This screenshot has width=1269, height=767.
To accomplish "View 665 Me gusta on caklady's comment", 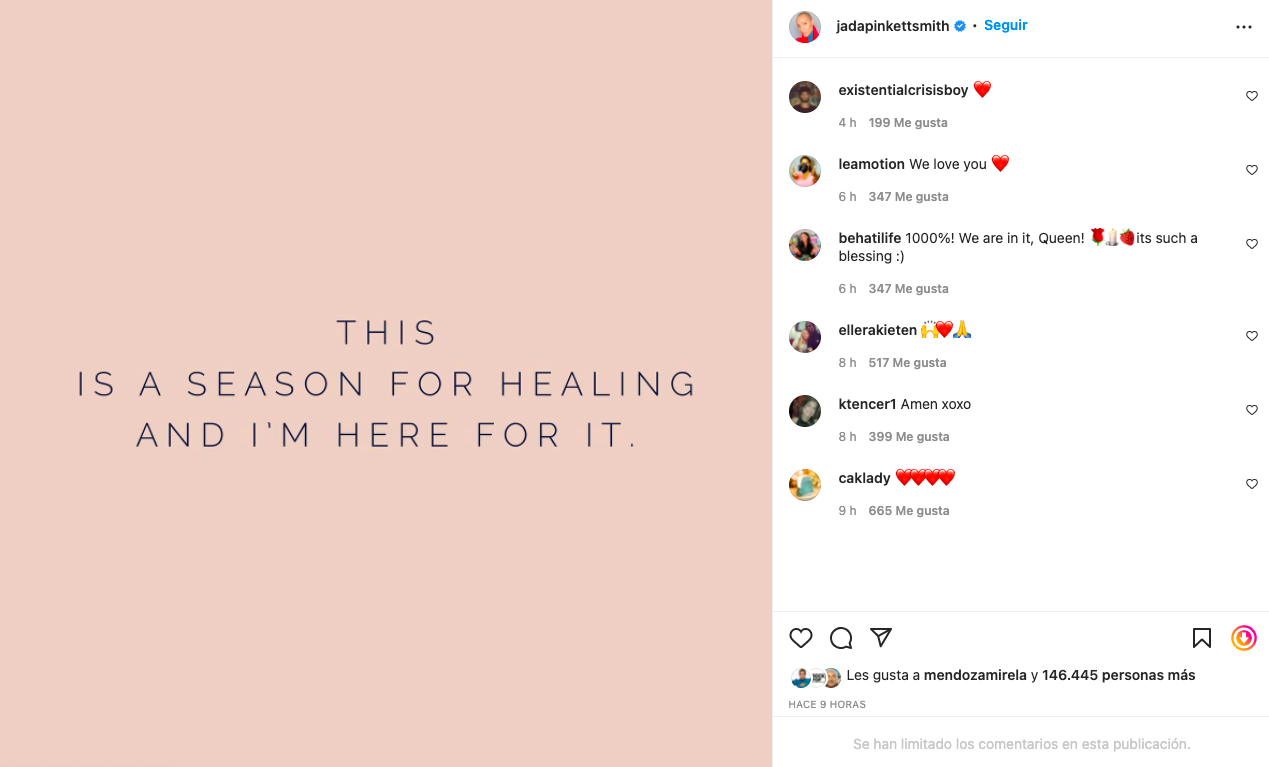I will point(909,511).
